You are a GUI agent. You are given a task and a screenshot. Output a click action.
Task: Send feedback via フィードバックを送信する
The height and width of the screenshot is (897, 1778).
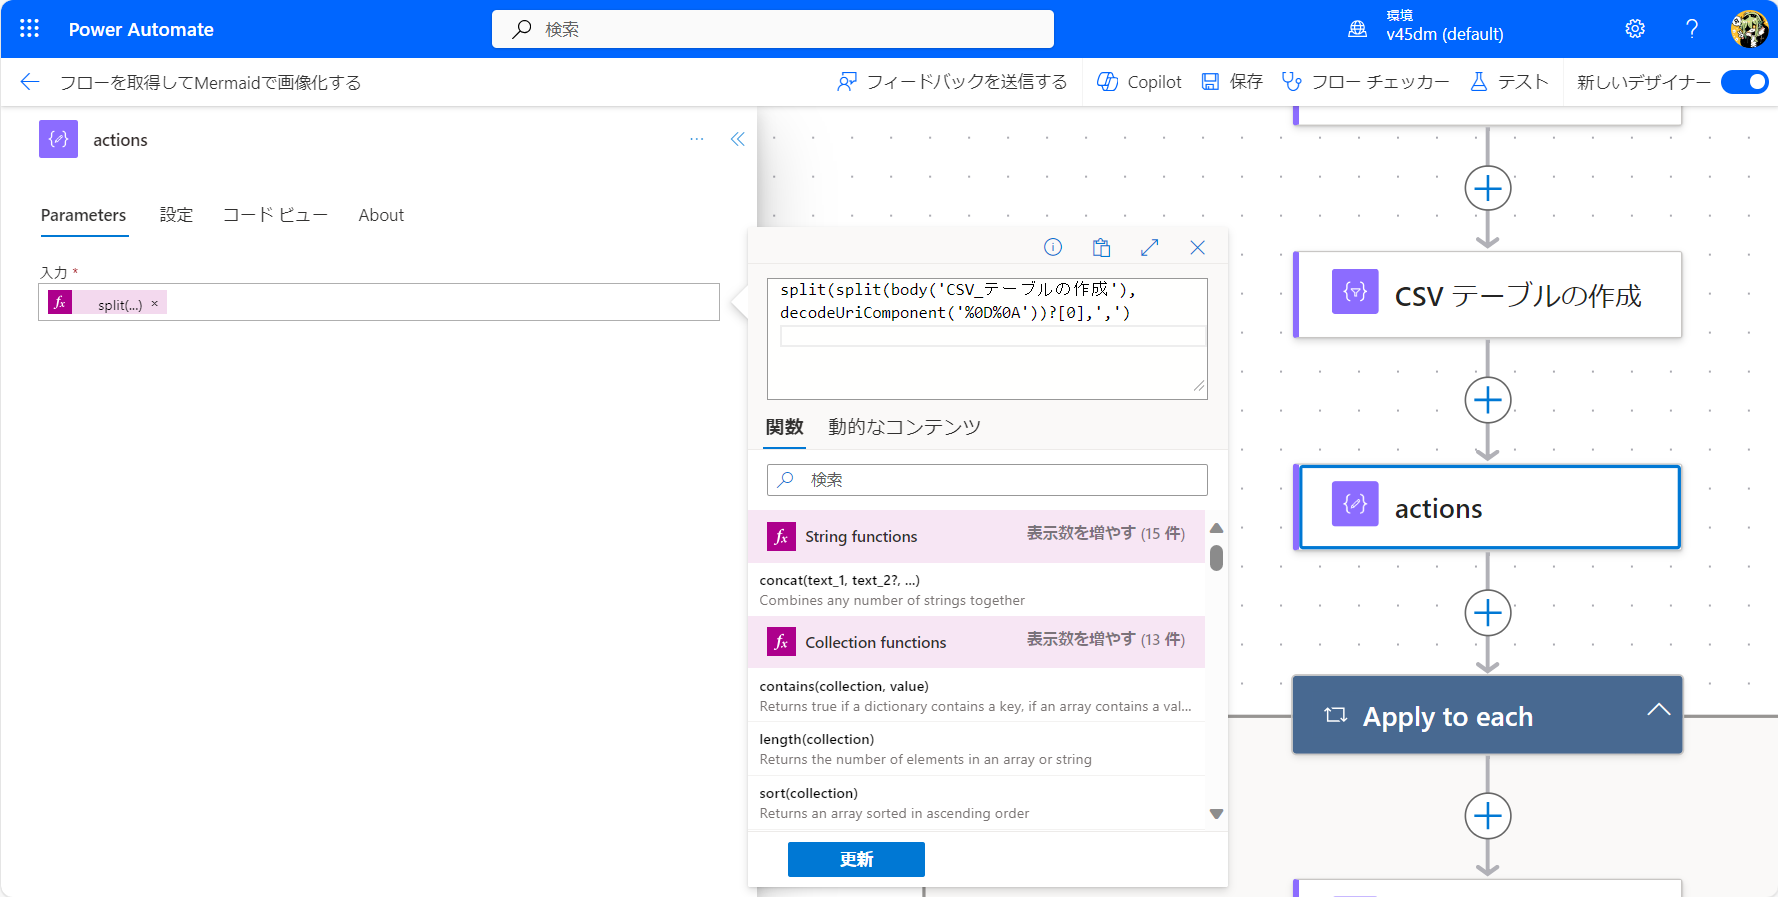pos(952,82)
